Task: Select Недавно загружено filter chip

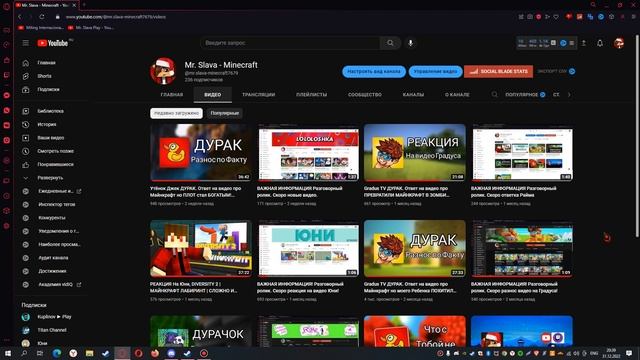Action: [176, 113]
